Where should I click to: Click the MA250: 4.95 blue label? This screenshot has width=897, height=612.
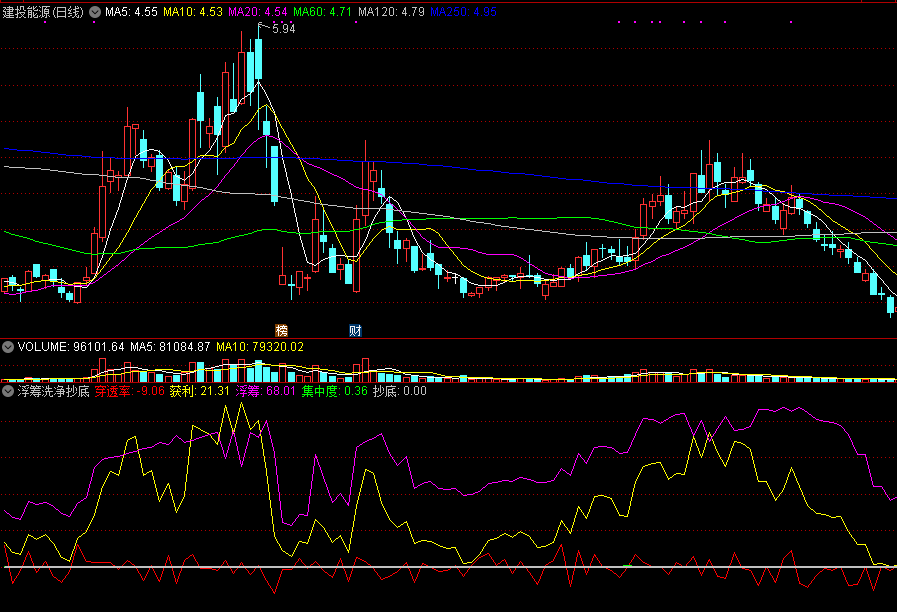[x=463, y=12]
